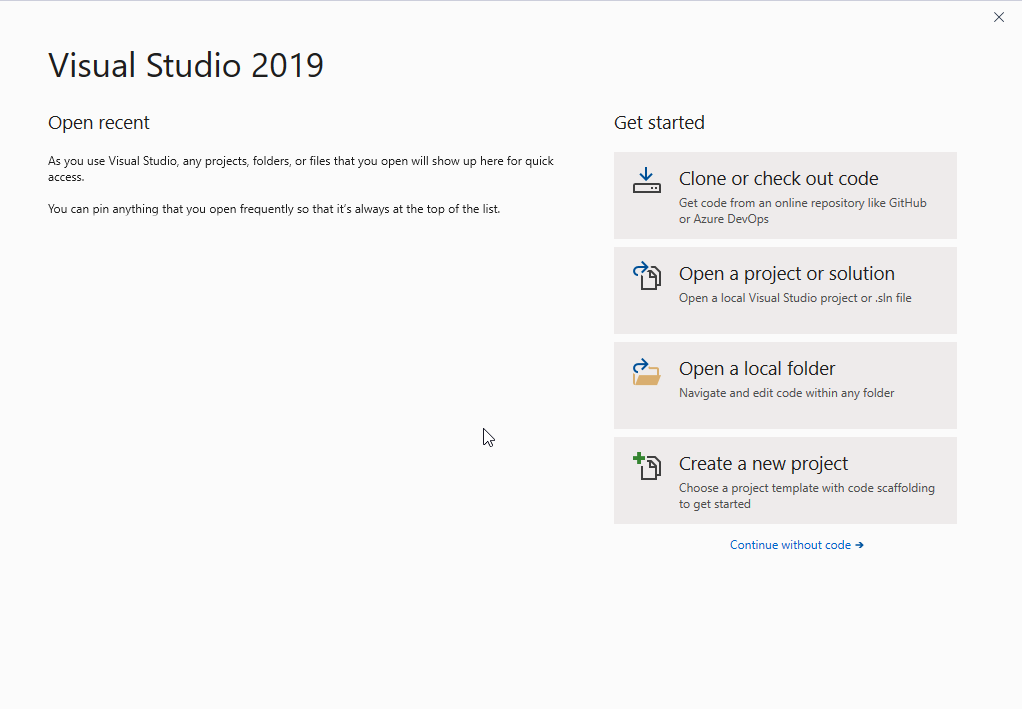Click the Open a local folder icon
This screenshot has width=1022, height=709.
[x=647, y=371]
